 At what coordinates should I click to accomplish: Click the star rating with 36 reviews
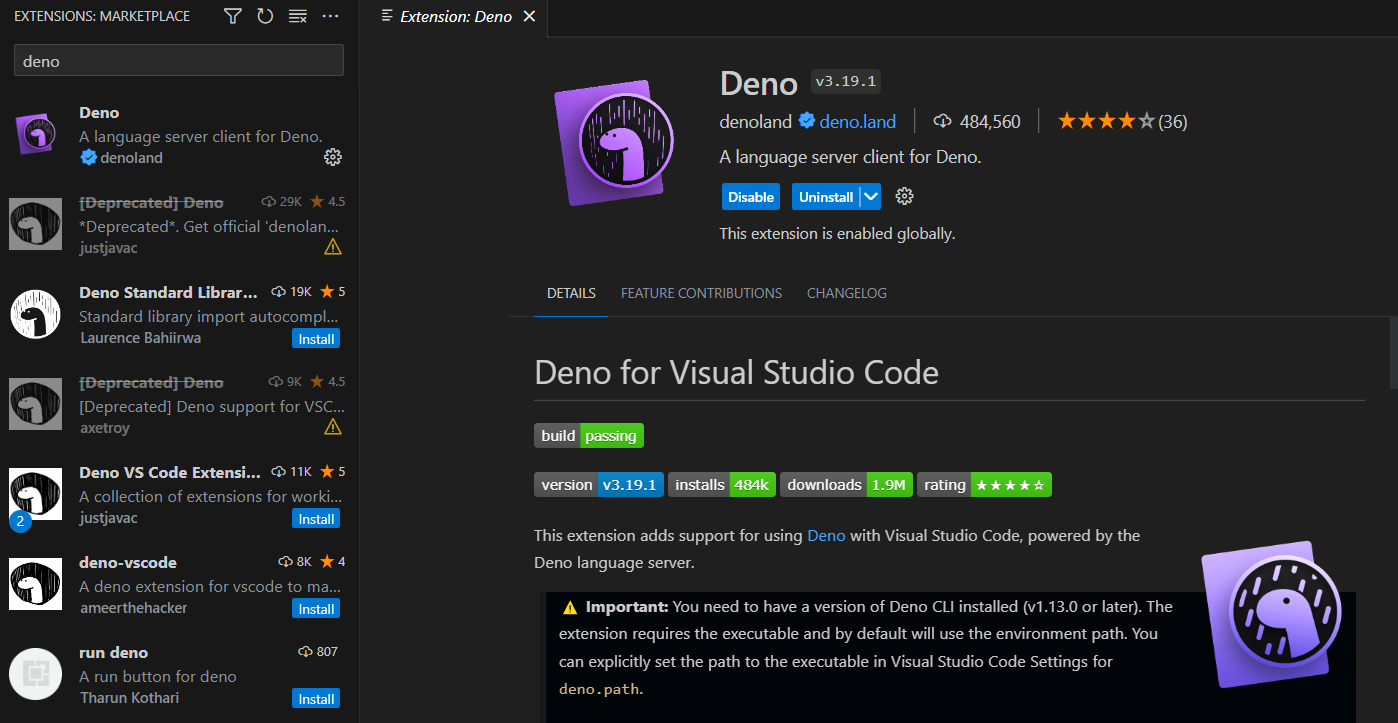point(1122,122)
